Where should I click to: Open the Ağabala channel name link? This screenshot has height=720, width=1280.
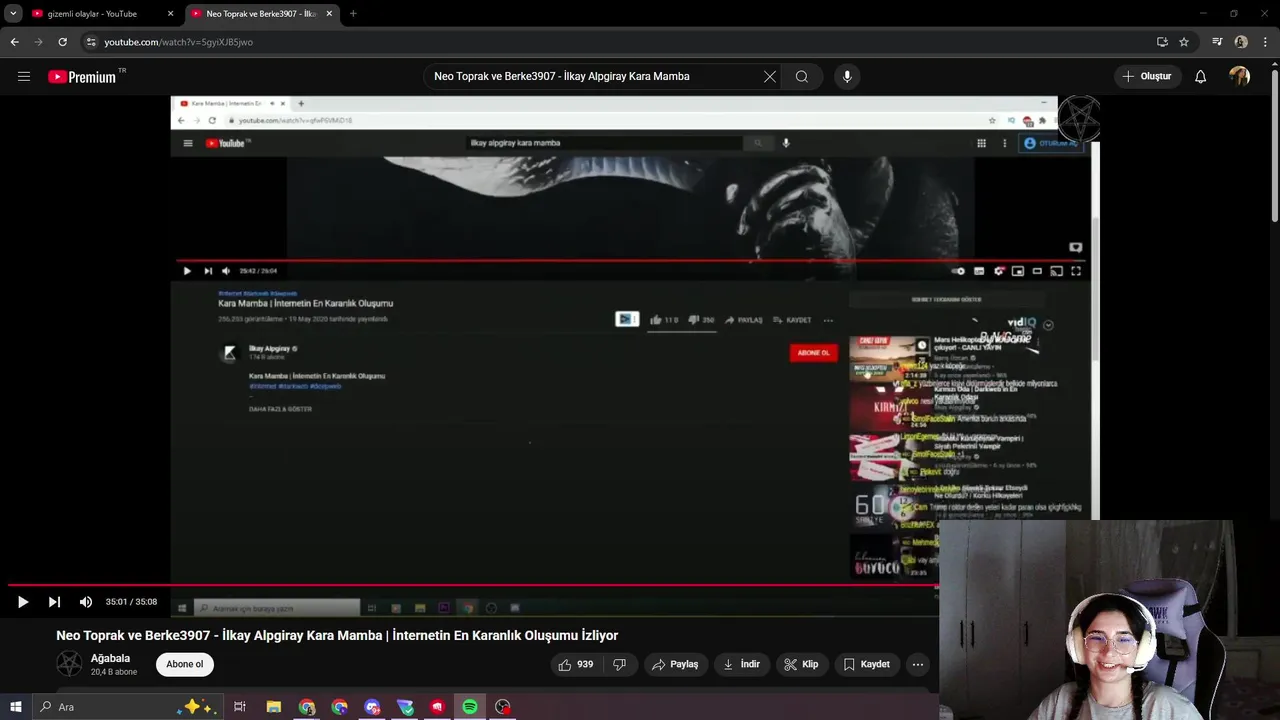tap(110, 658)
